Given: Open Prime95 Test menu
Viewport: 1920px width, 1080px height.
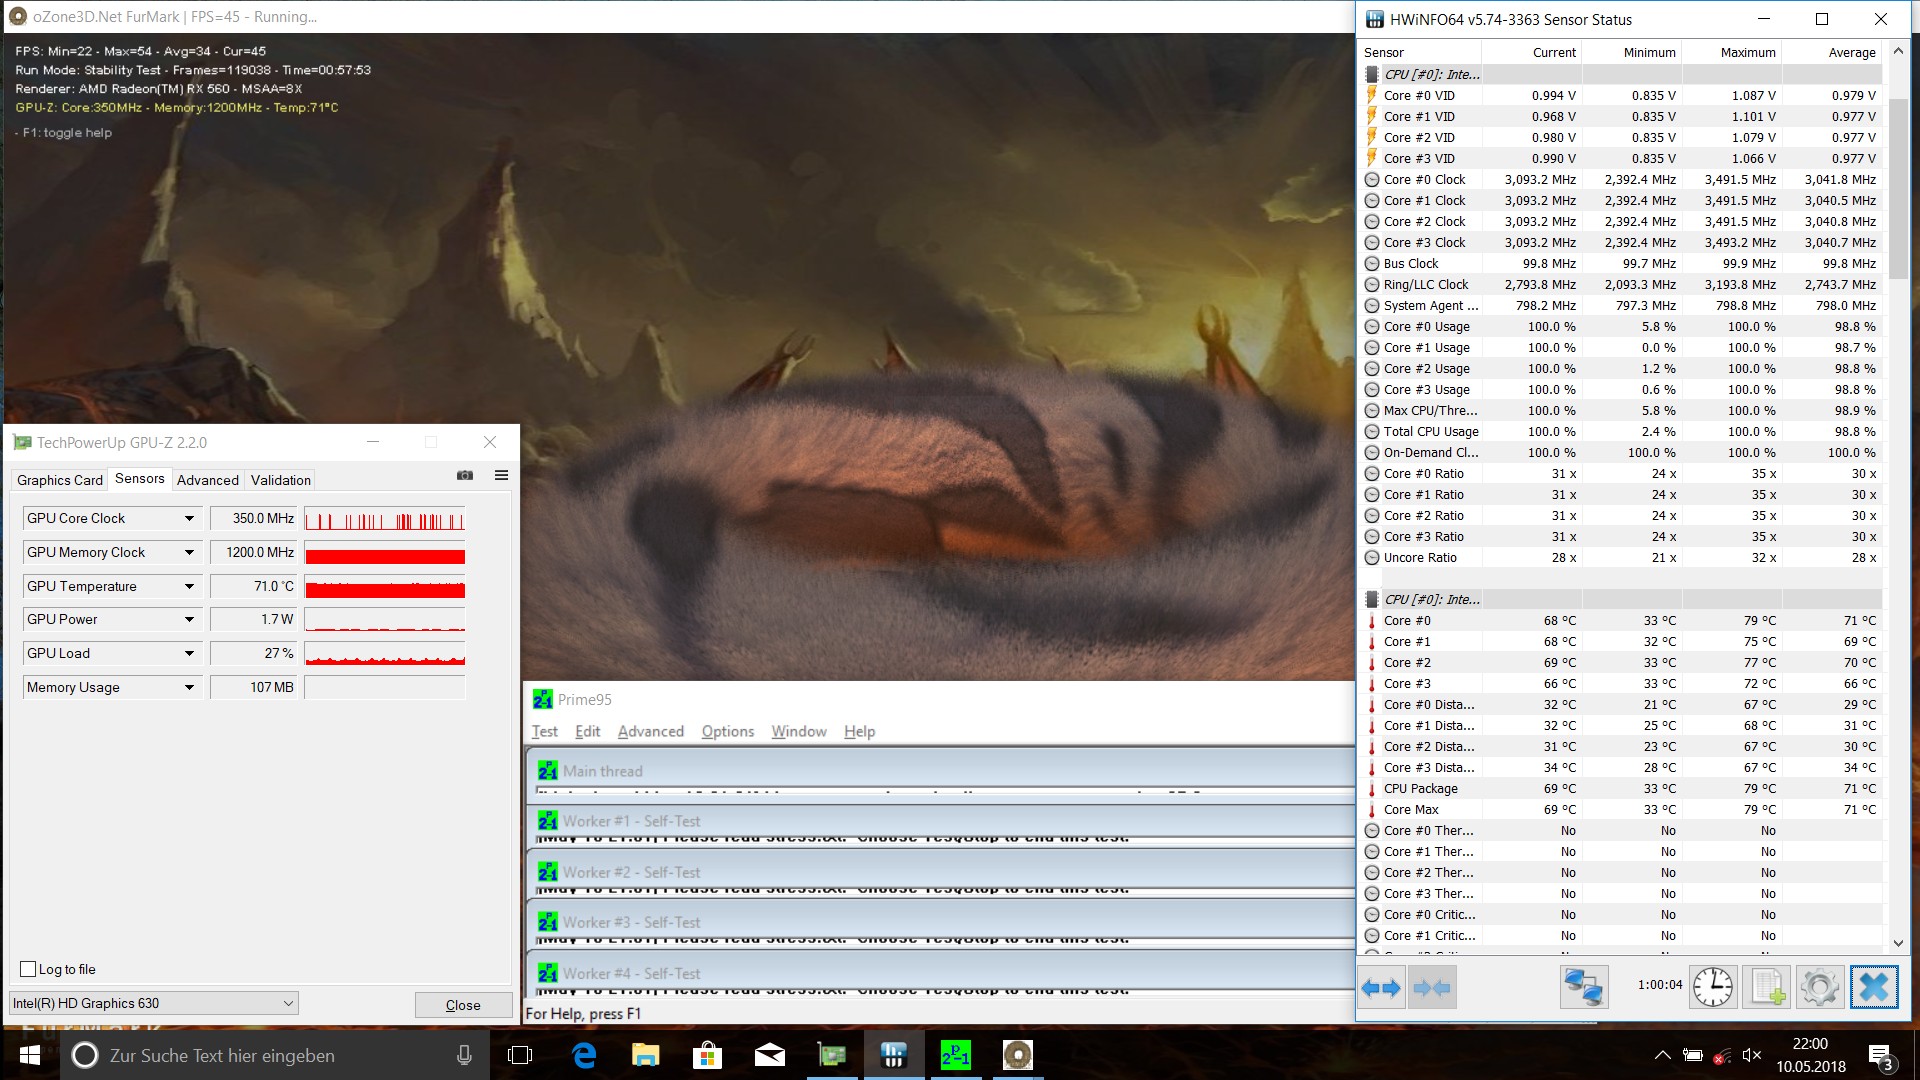Looking at the screenshot, I should tap(545, 731).
